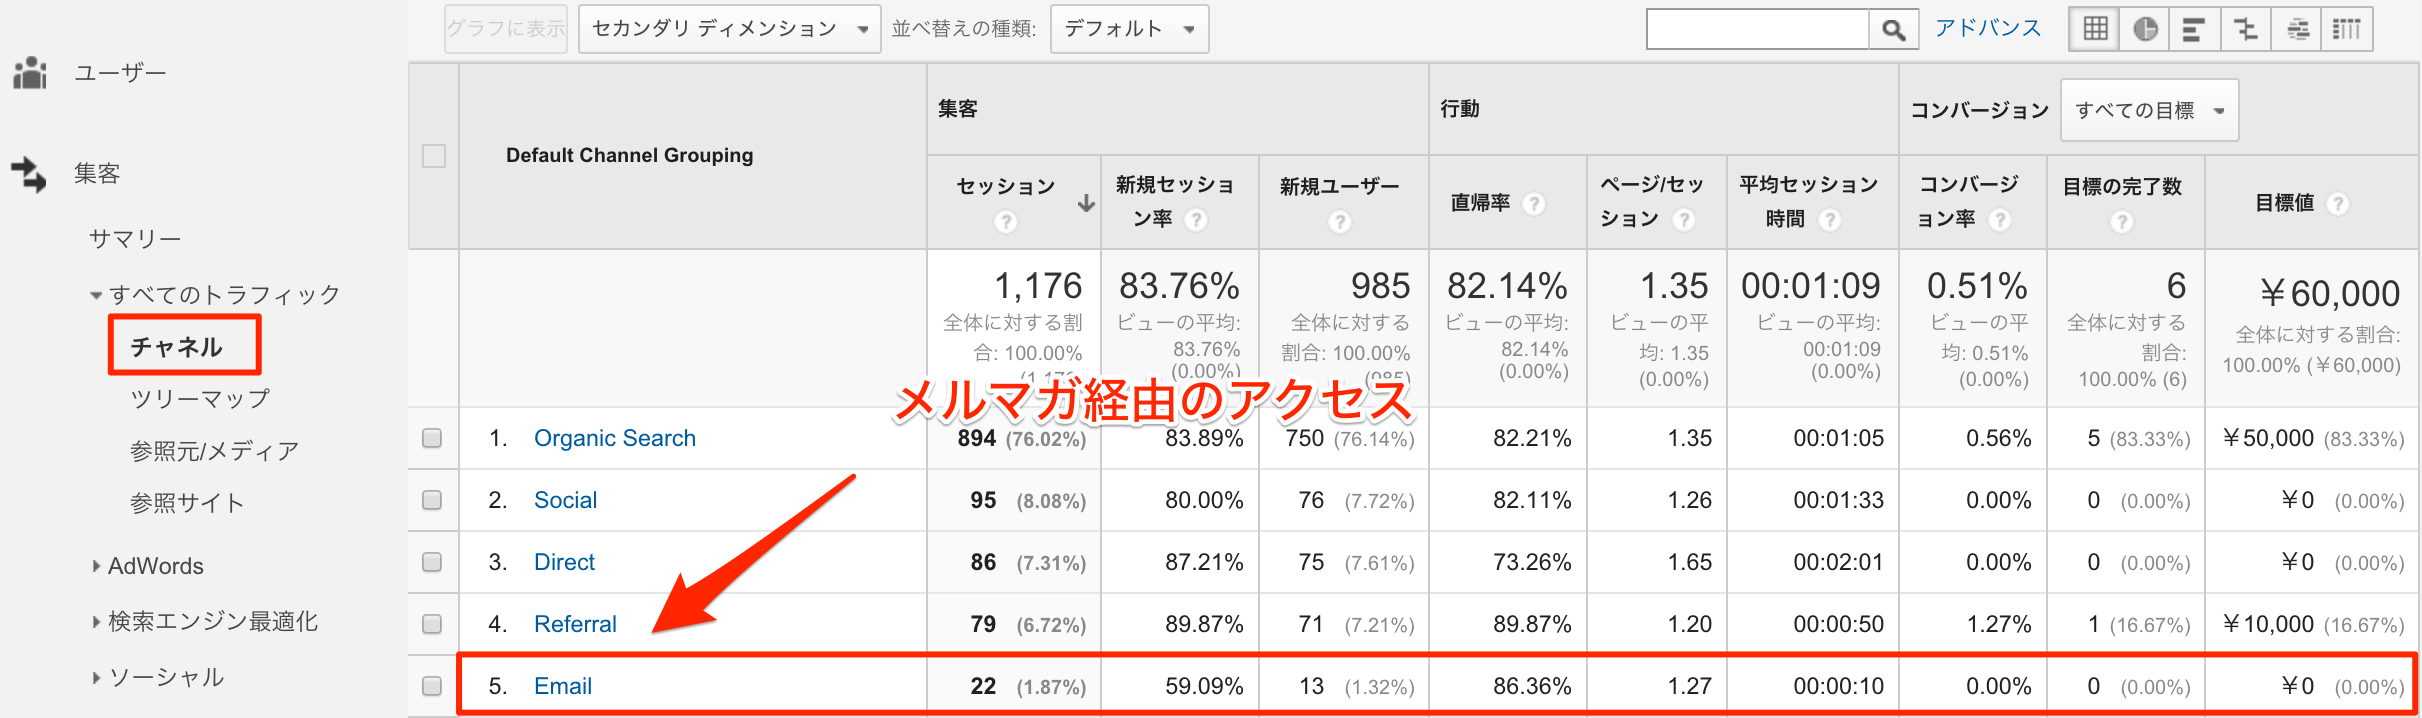The width and height of the screenshot is (2422, 718).
Task: Click the search magnifier button
Action: tap(1893, 29)
